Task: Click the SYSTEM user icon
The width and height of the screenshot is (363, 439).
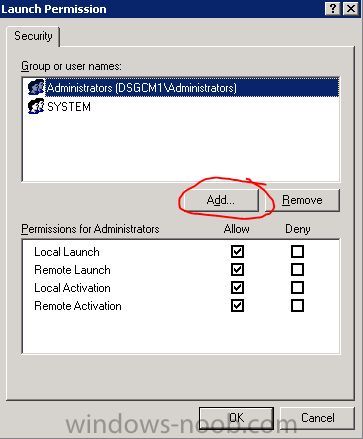Action: click(x=36, y=106)
